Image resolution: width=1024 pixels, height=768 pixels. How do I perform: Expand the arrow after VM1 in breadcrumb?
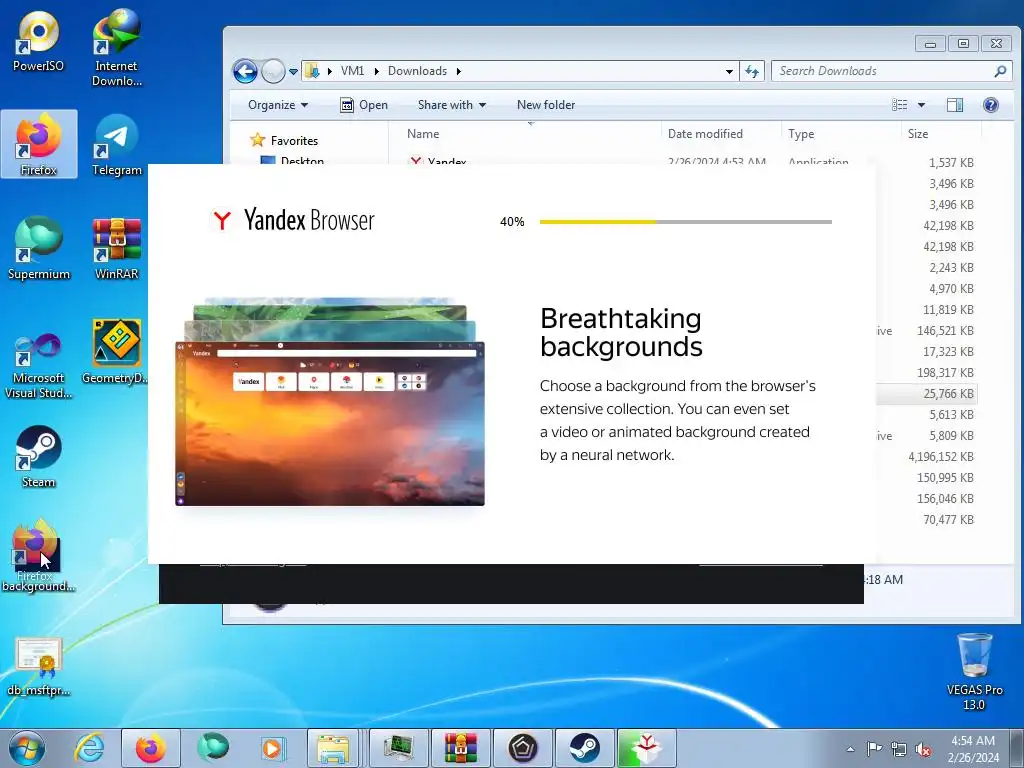[376, 71]
